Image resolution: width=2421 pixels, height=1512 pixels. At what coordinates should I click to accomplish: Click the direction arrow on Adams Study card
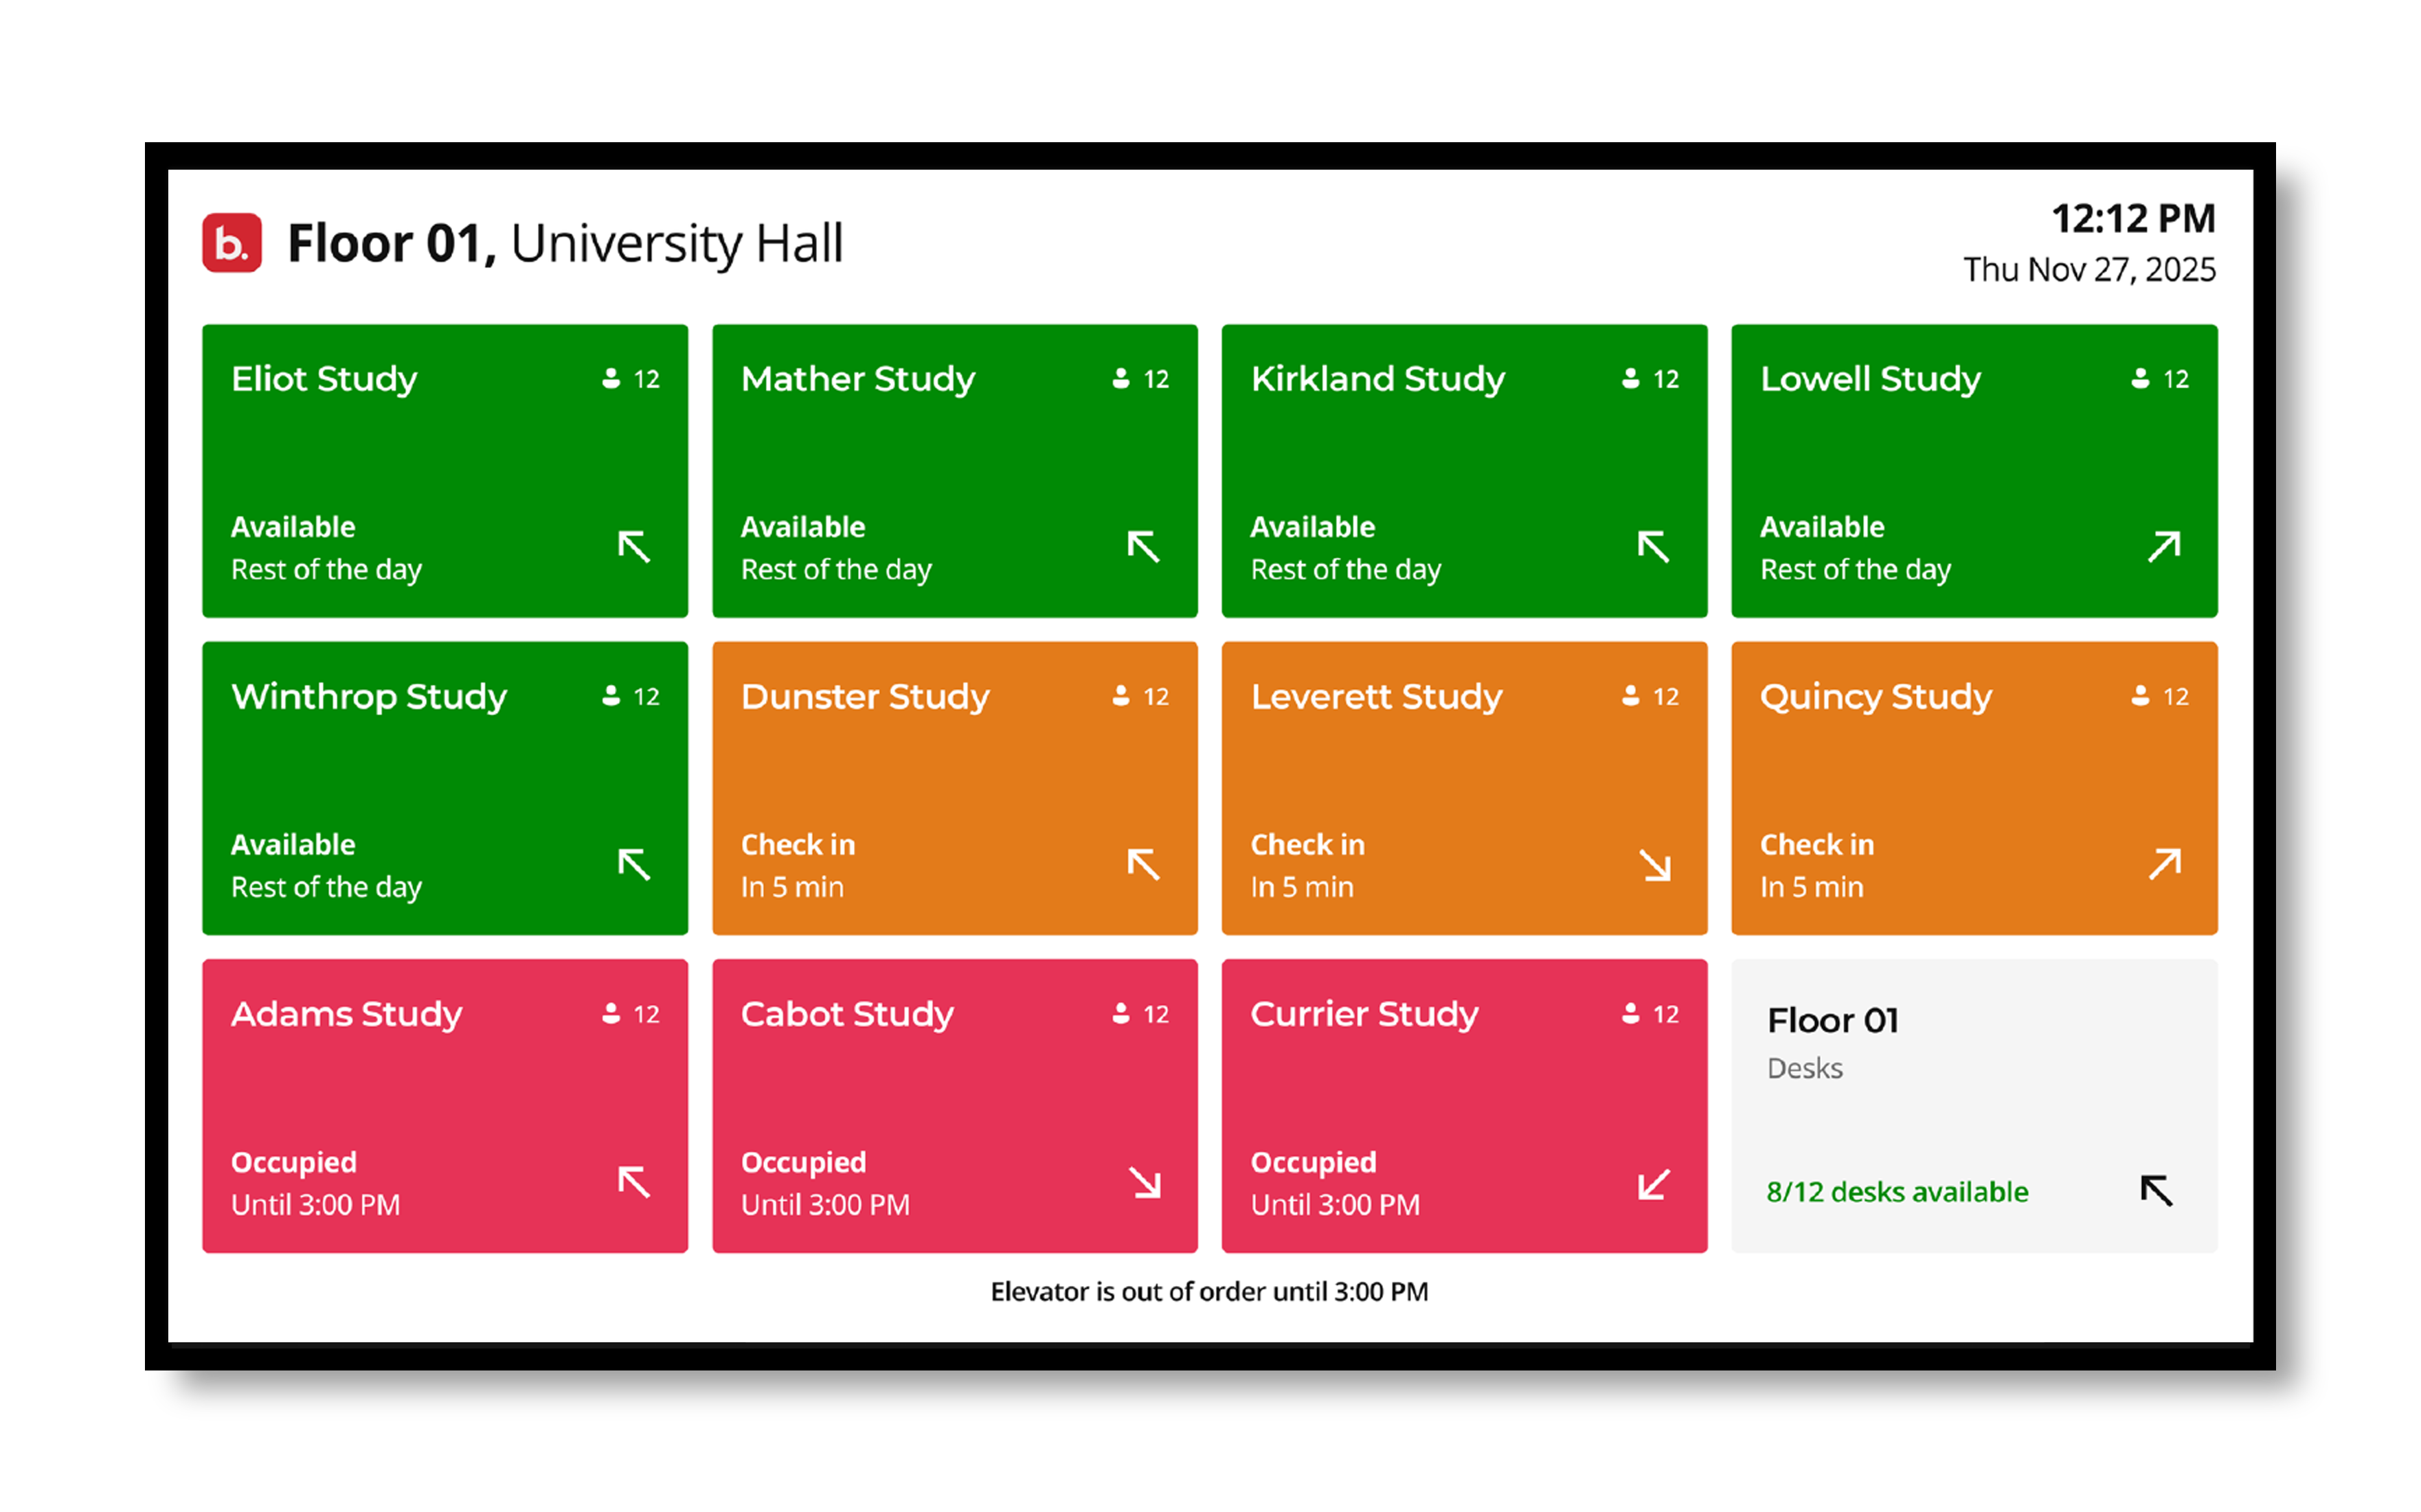634,1182
